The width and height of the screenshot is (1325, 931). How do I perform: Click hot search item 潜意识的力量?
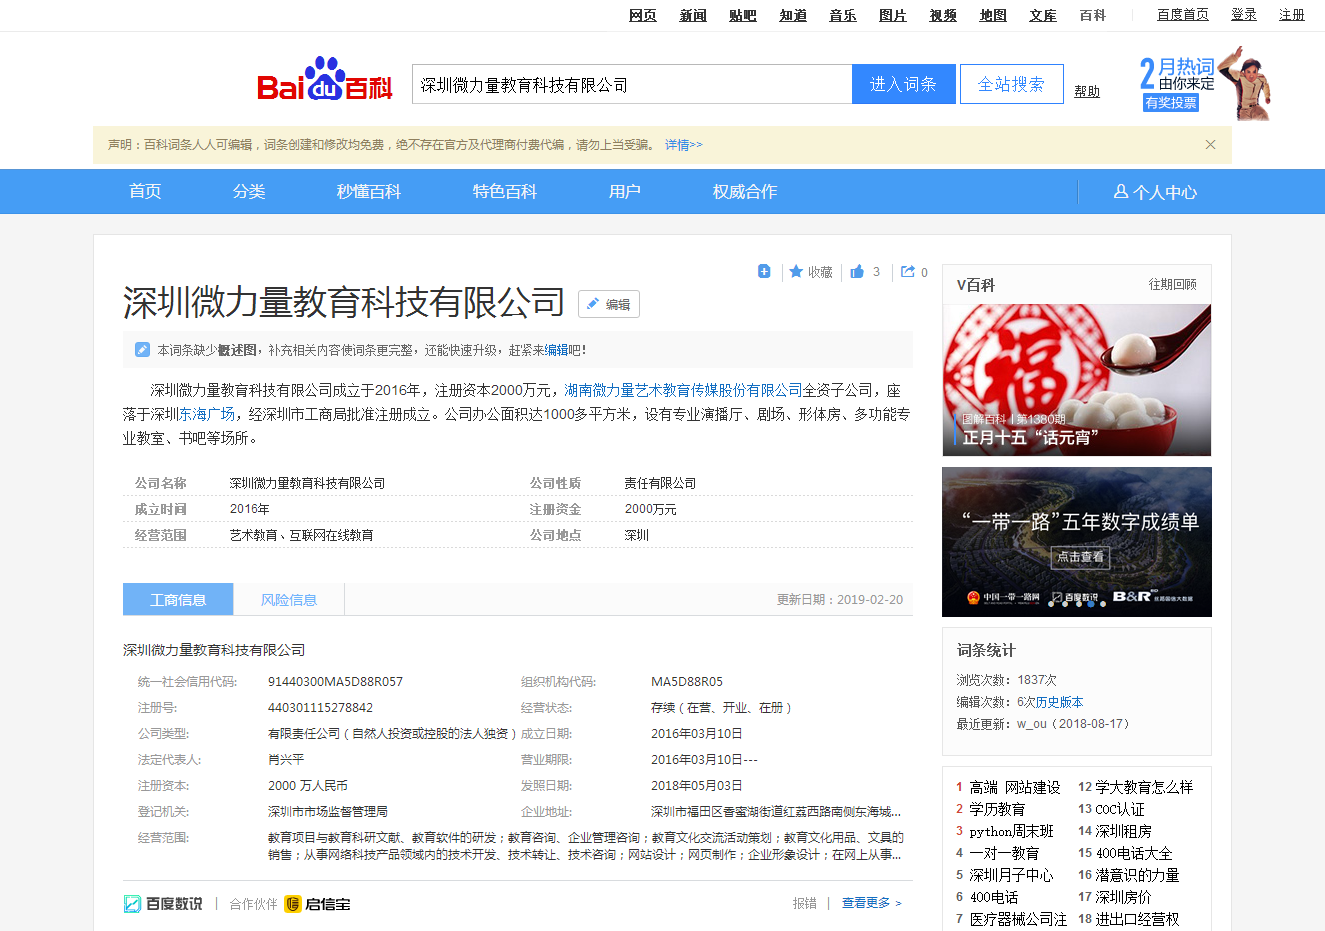click(x=1137, y=875)
